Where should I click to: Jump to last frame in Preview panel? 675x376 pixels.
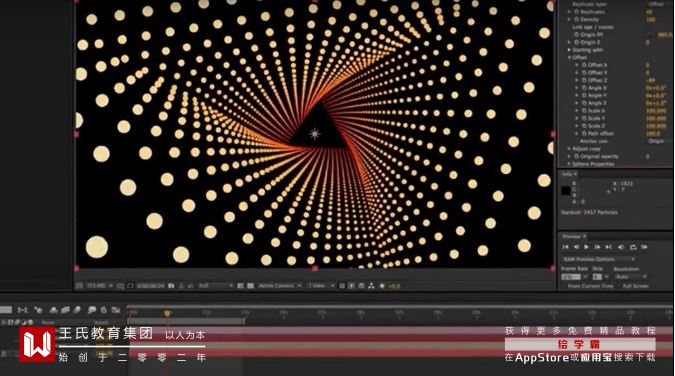pos(608,247)
